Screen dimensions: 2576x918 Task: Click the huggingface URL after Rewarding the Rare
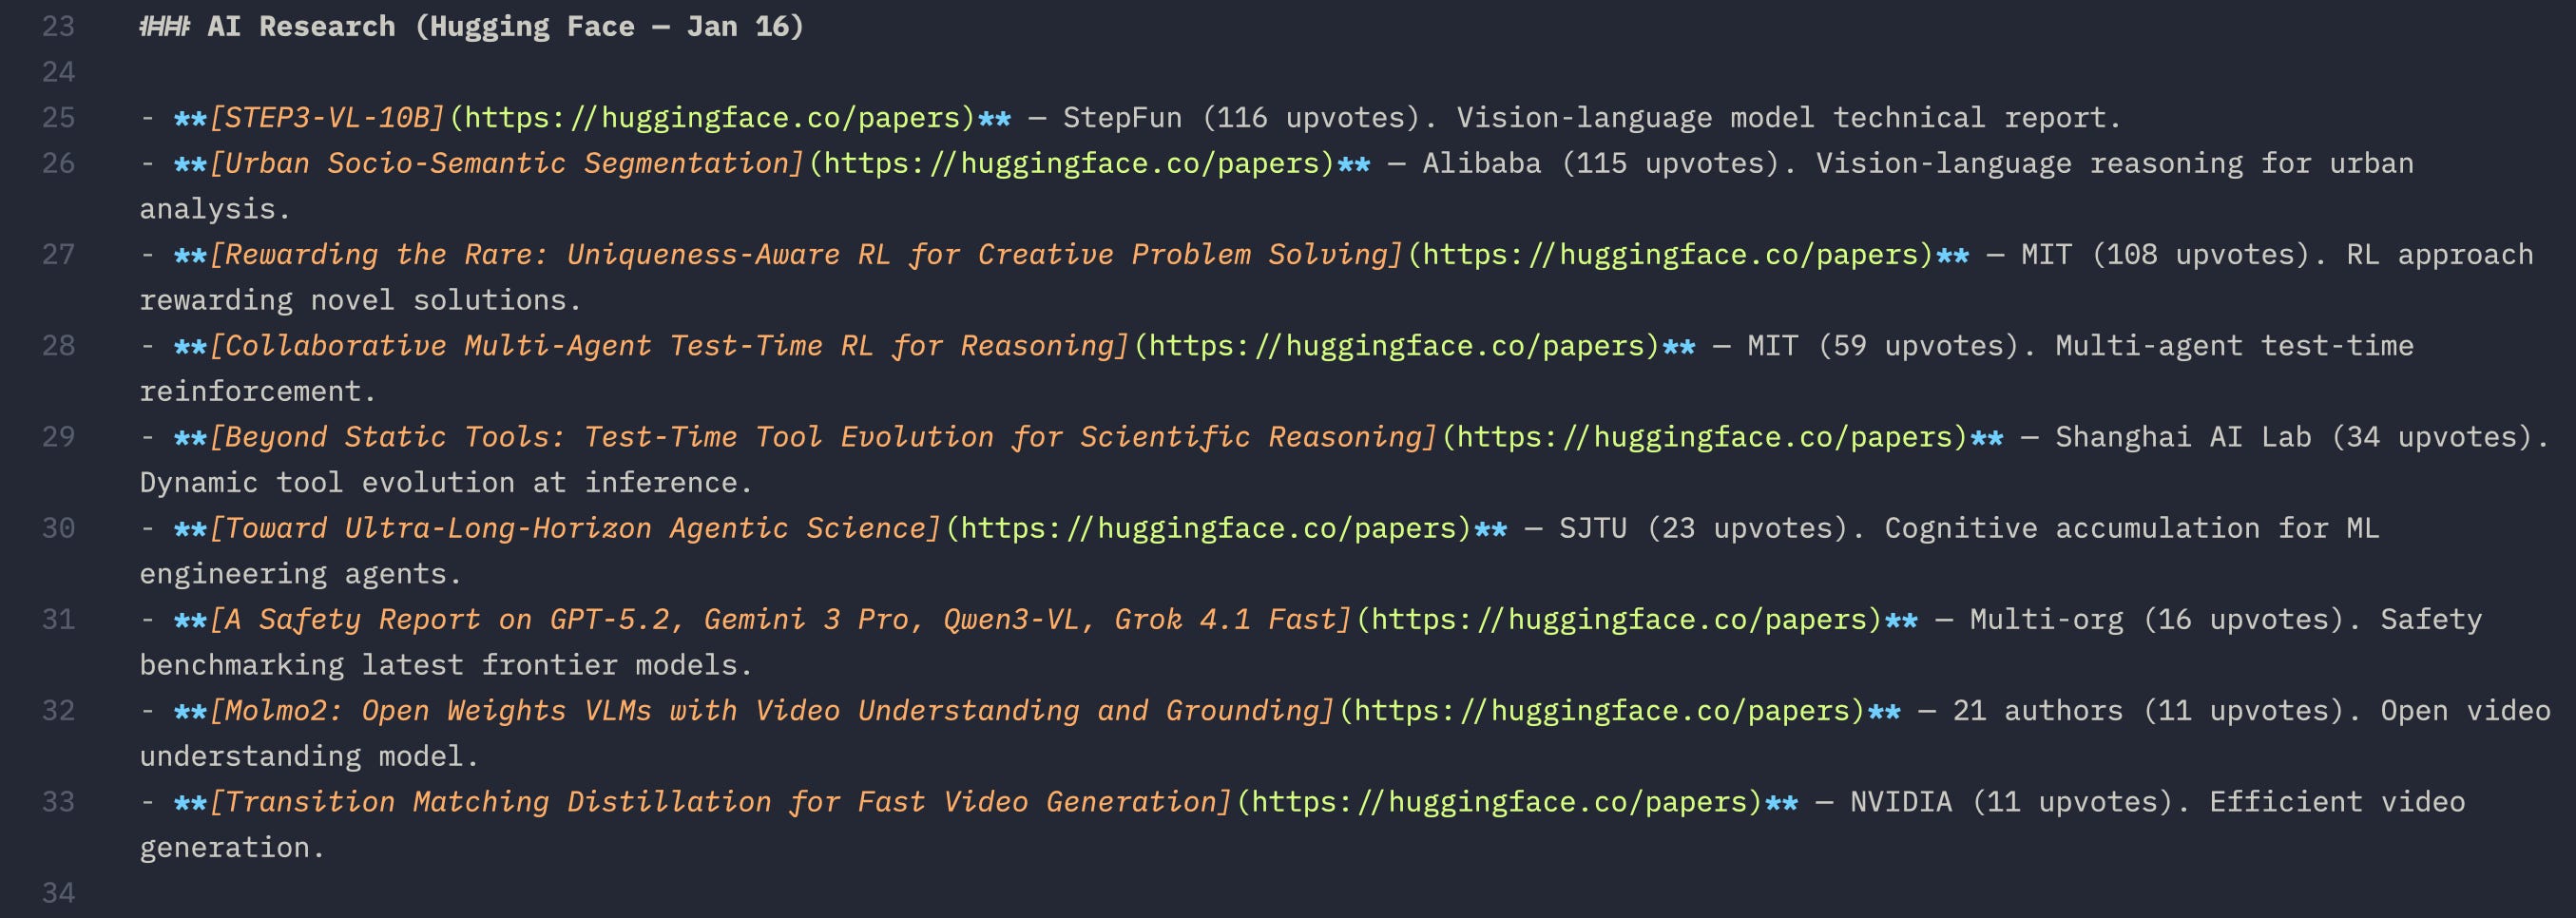pos(1671,254)
